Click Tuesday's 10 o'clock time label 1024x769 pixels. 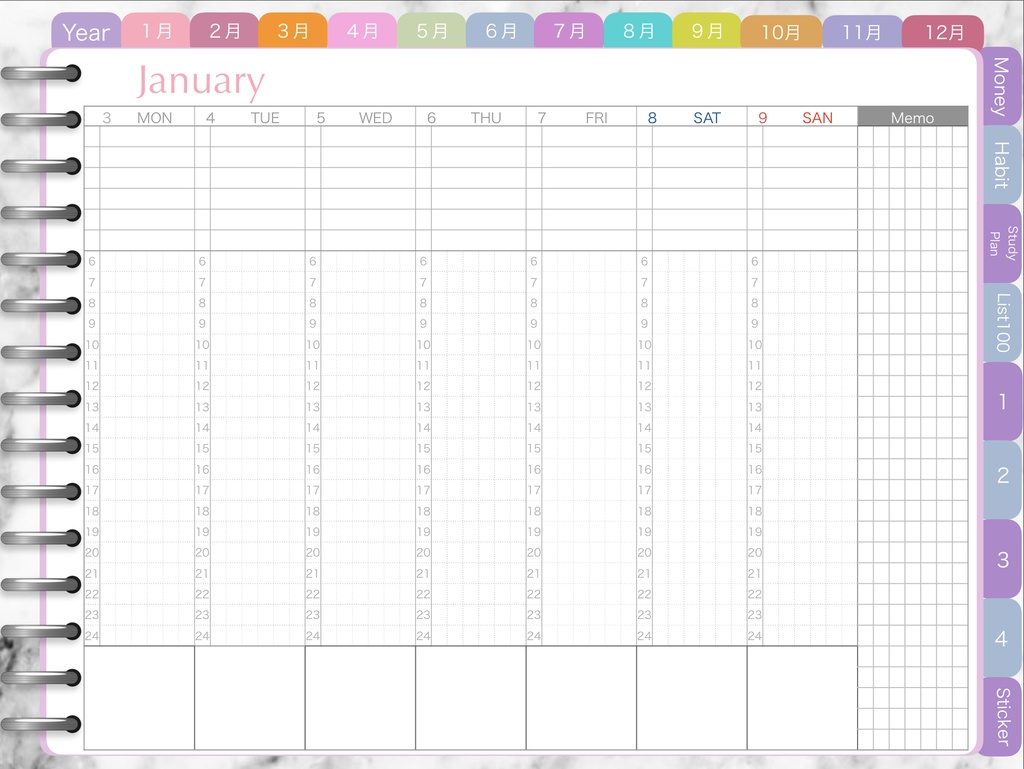(x=202, y=344)
